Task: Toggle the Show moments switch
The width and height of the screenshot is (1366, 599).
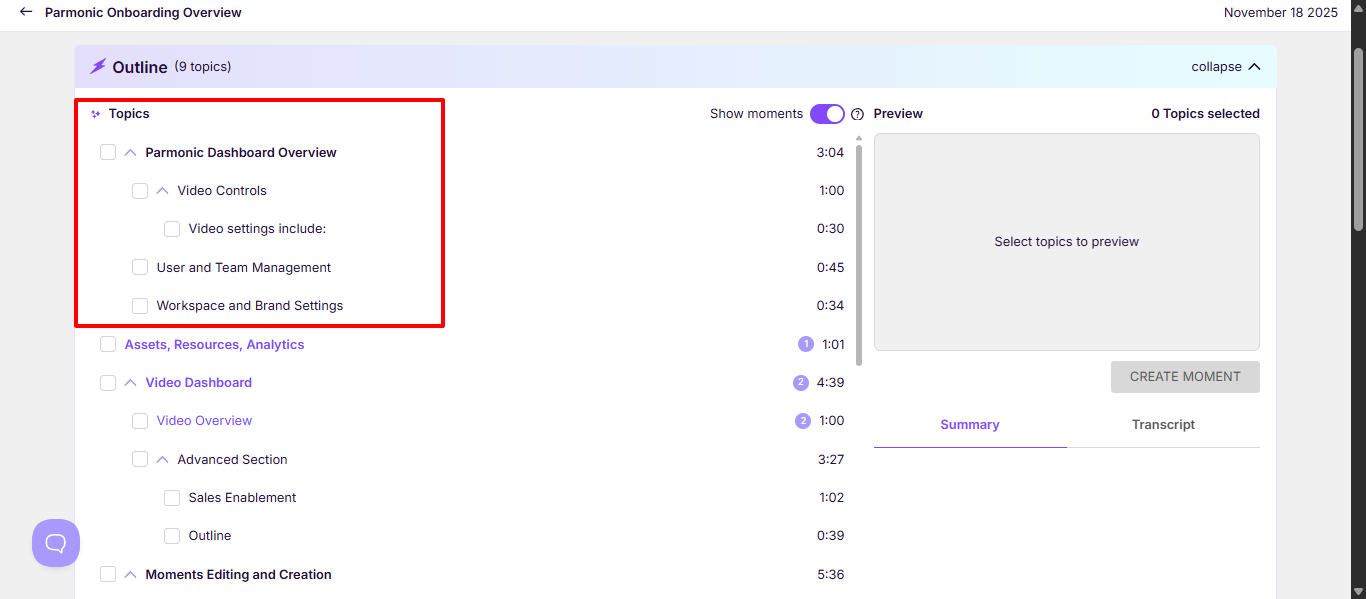Action: (x=827, y=114)
